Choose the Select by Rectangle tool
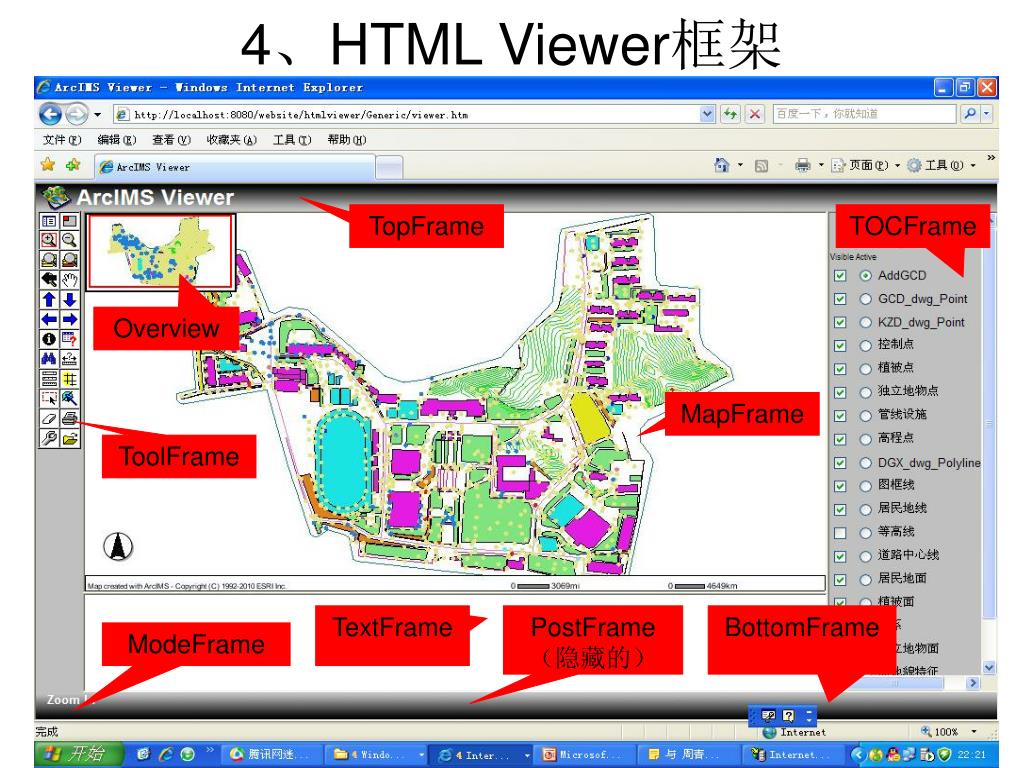1024x768 pixels. click(49, 398)
